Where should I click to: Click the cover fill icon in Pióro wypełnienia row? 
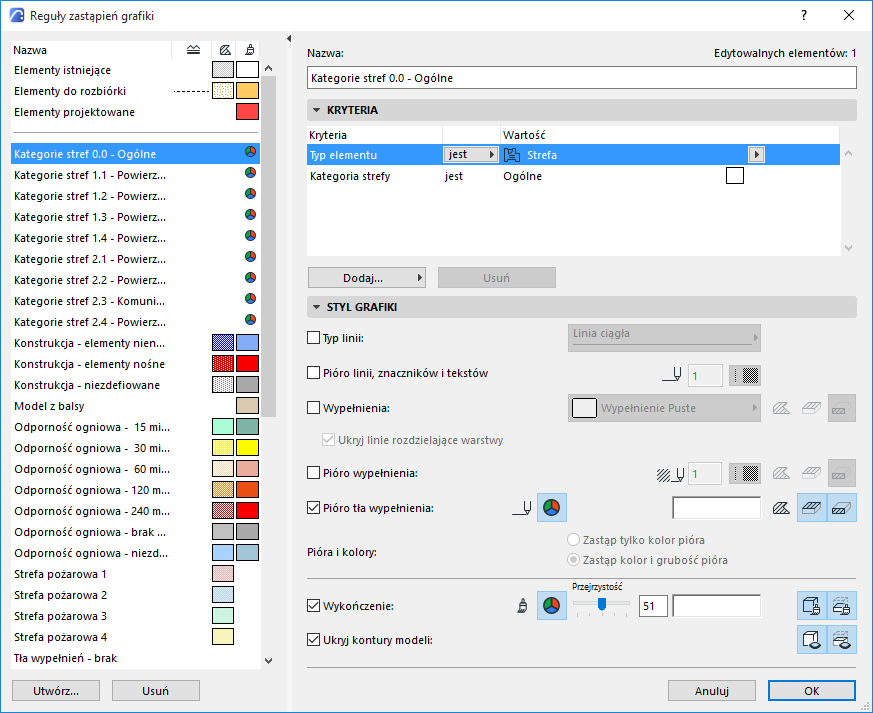tap(811, 474)
